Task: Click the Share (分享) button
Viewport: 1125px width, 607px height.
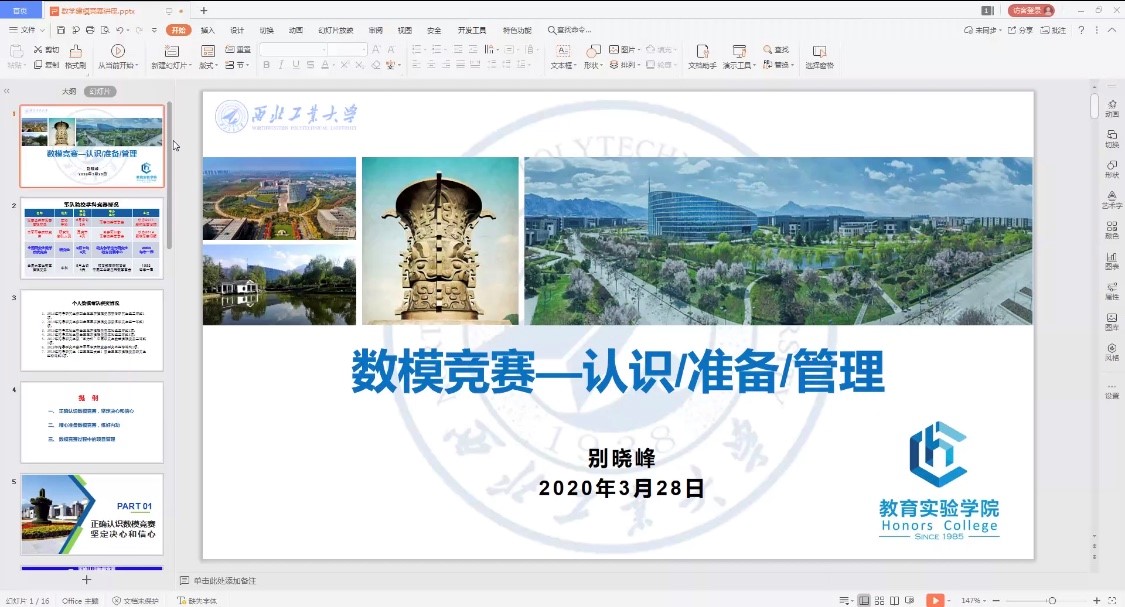Action: pyautogui.click(x=1021, y=30)
